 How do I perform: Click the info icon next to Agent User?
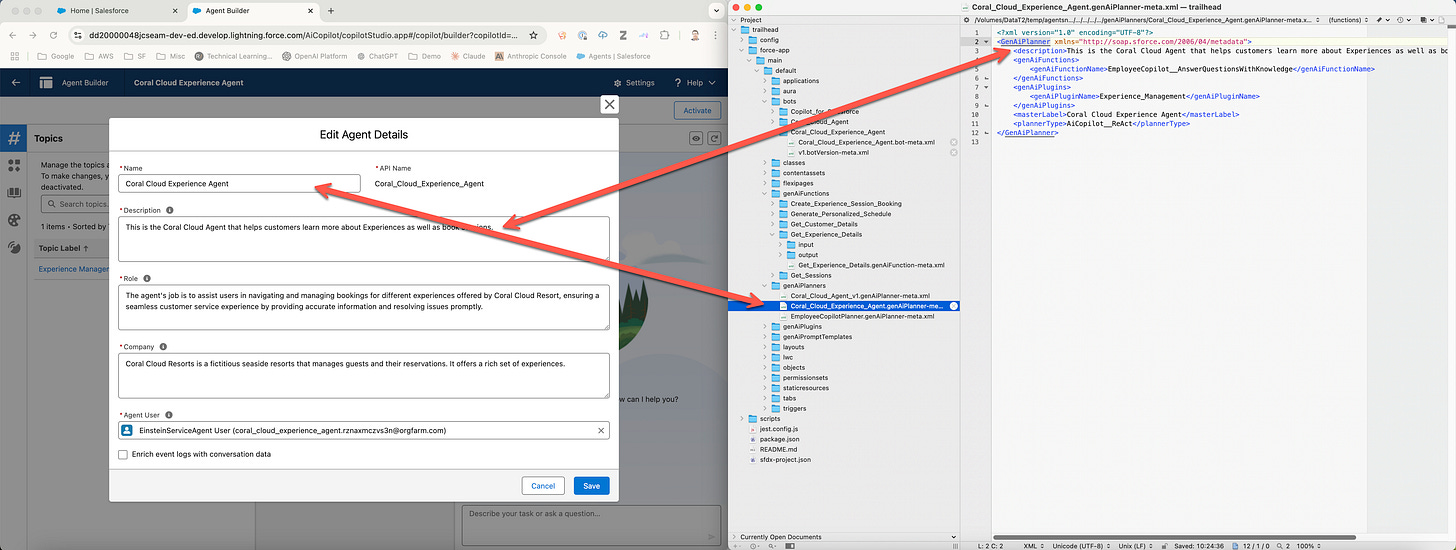tap(169, 414)
